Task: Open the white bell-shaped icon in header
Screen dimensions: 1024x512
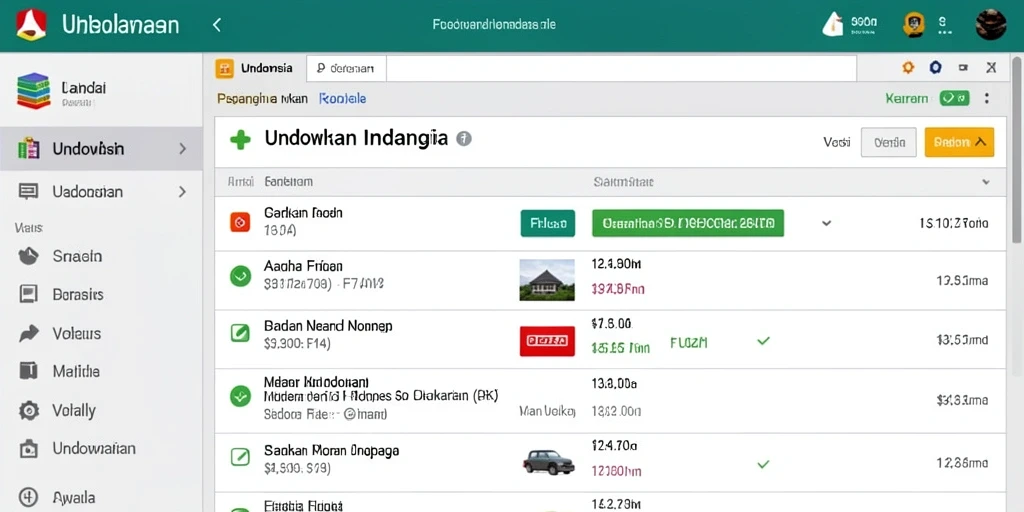Action: click(833, 25)
